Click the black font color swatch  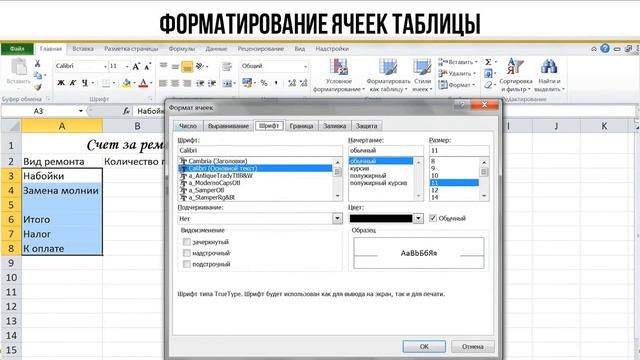coord(381,218)
